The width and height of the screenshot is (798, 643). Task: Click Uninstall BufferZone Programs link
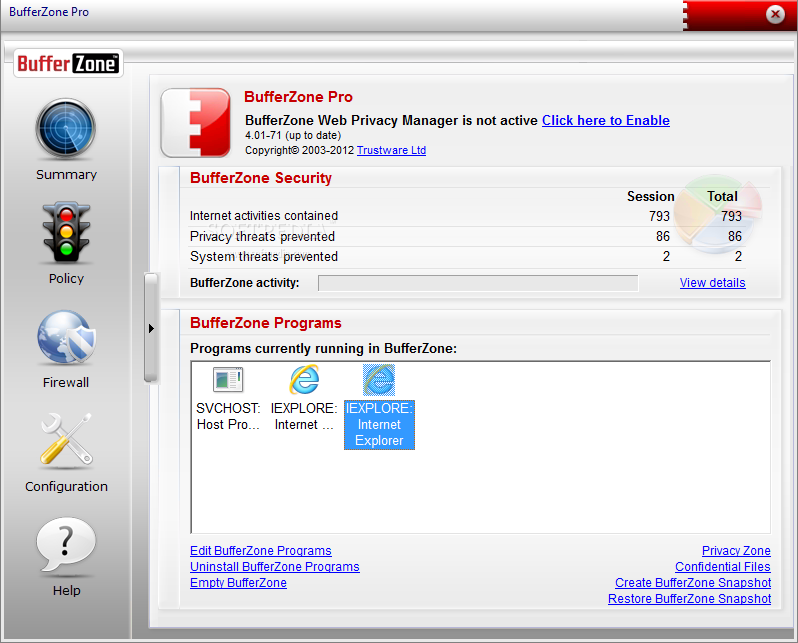coord(274,567)
